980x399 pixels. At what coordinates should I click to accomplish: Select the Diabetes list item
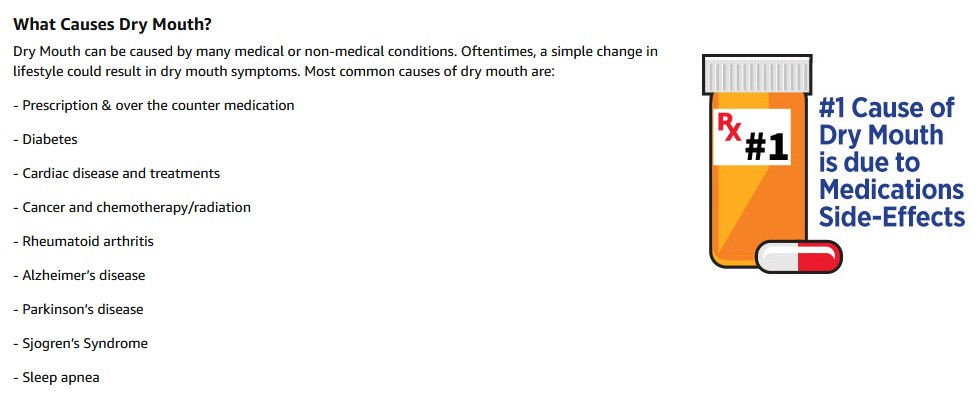(46, 139)
